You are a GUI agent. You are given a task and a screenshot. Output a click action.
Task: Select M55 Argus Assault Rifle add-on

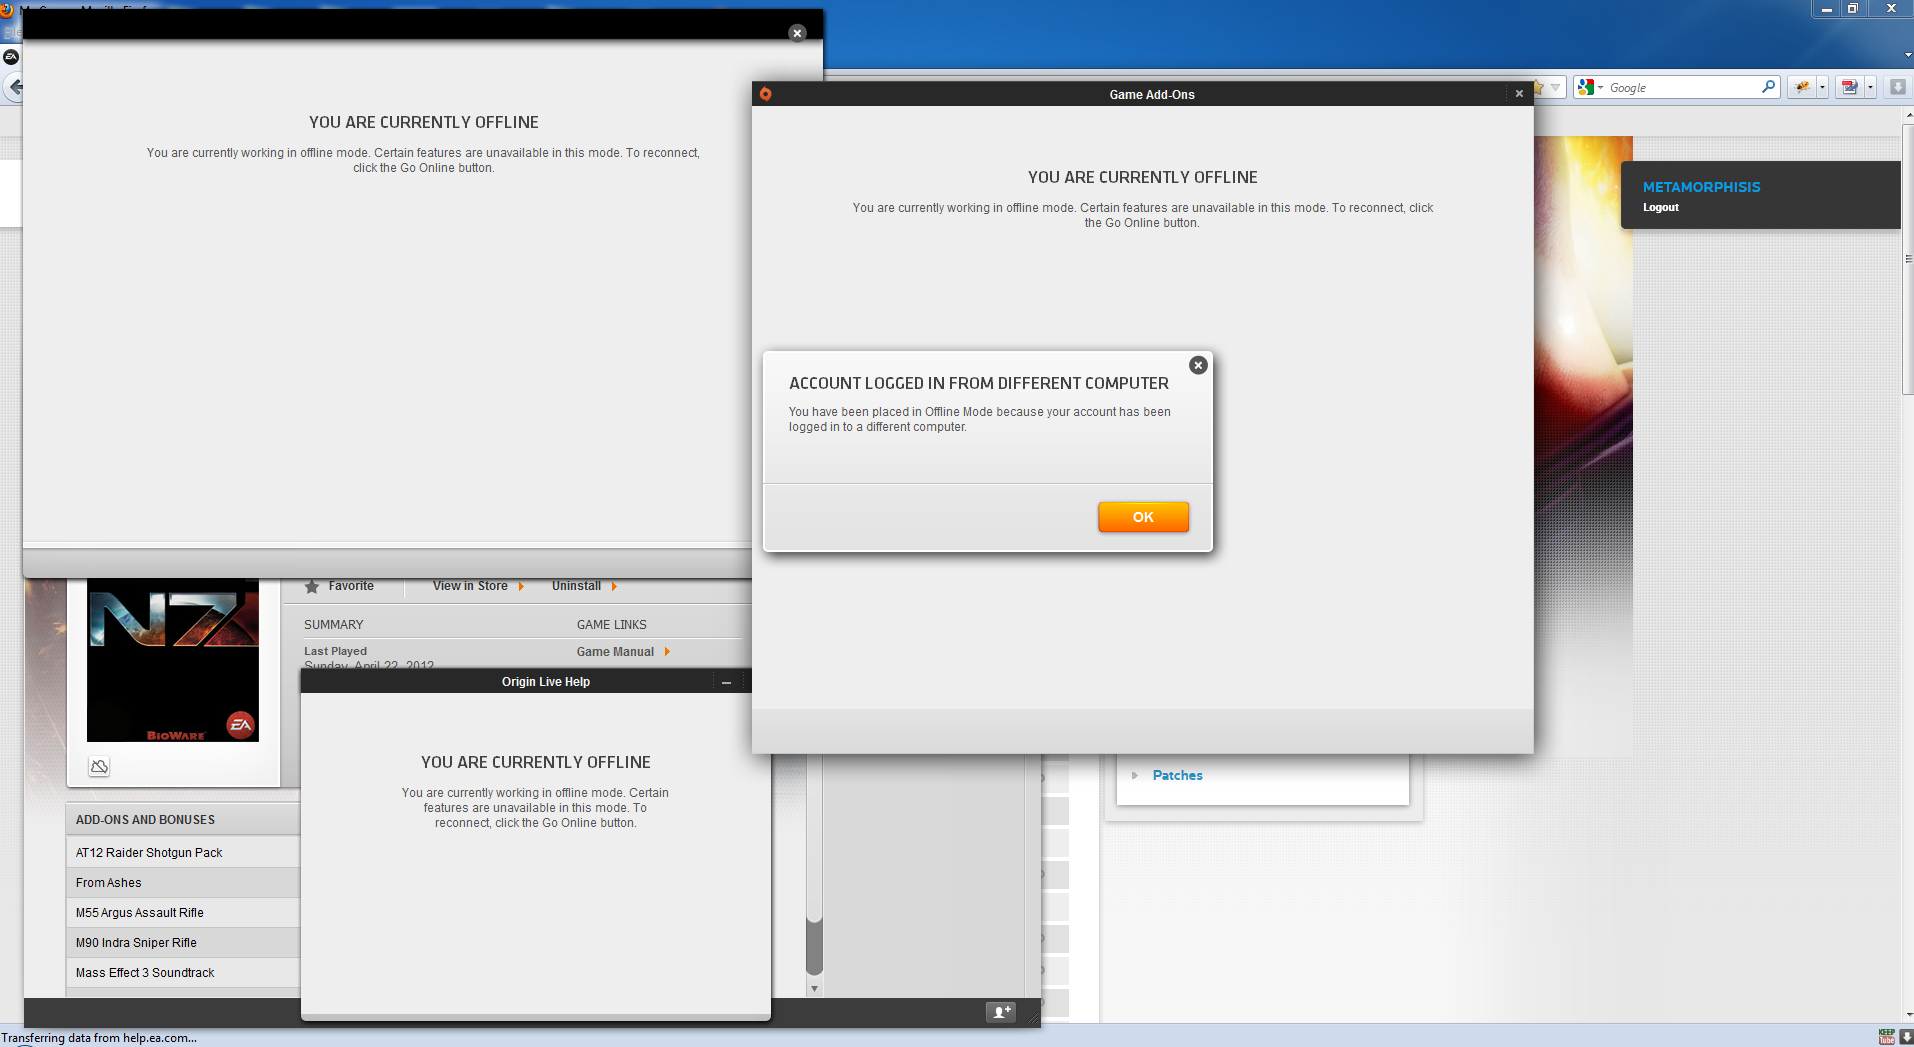(x=183, y=913)
